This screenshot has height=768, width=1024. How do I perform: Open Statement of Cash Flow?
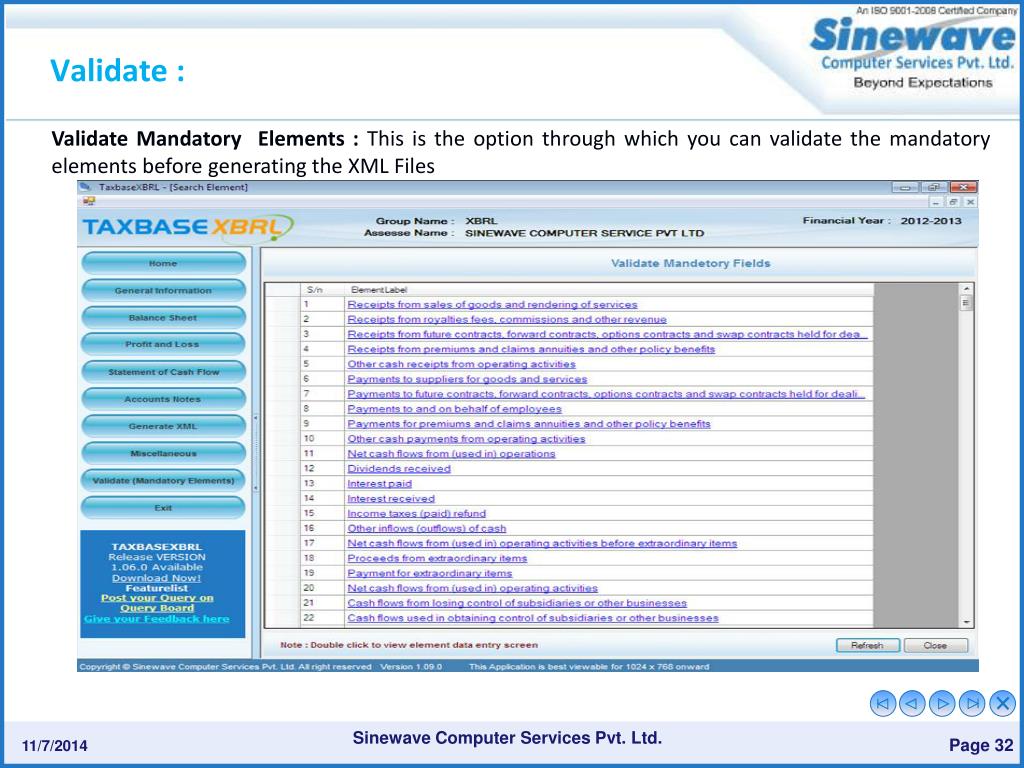[x=163, y=372]
